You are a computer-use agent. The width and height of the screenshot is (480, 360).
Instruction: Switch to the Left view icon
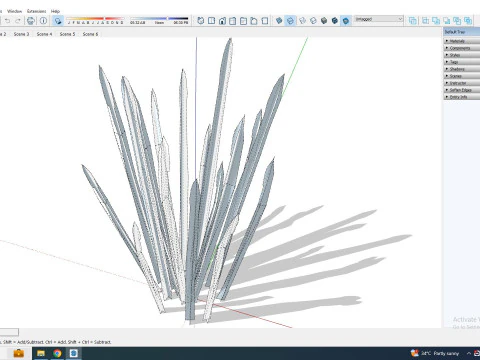[254, 21]
